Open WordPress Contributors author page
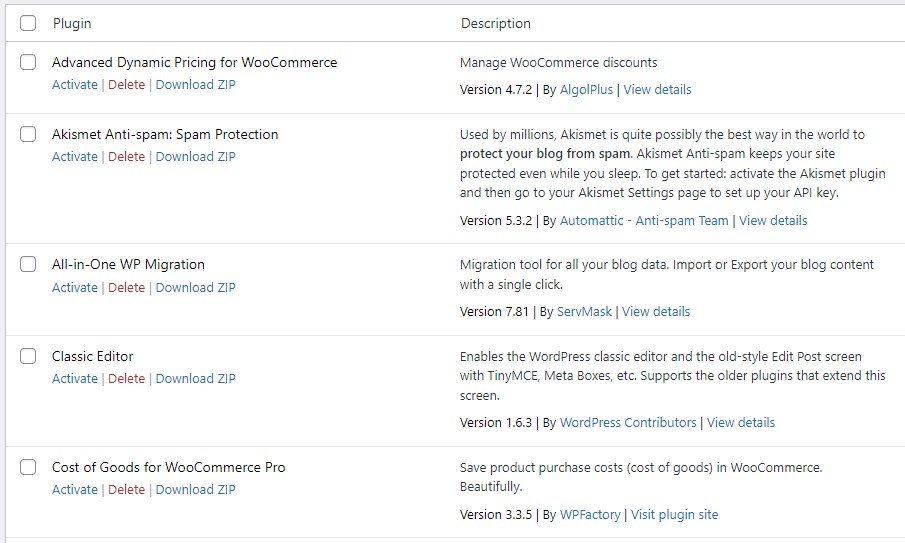 628,423
